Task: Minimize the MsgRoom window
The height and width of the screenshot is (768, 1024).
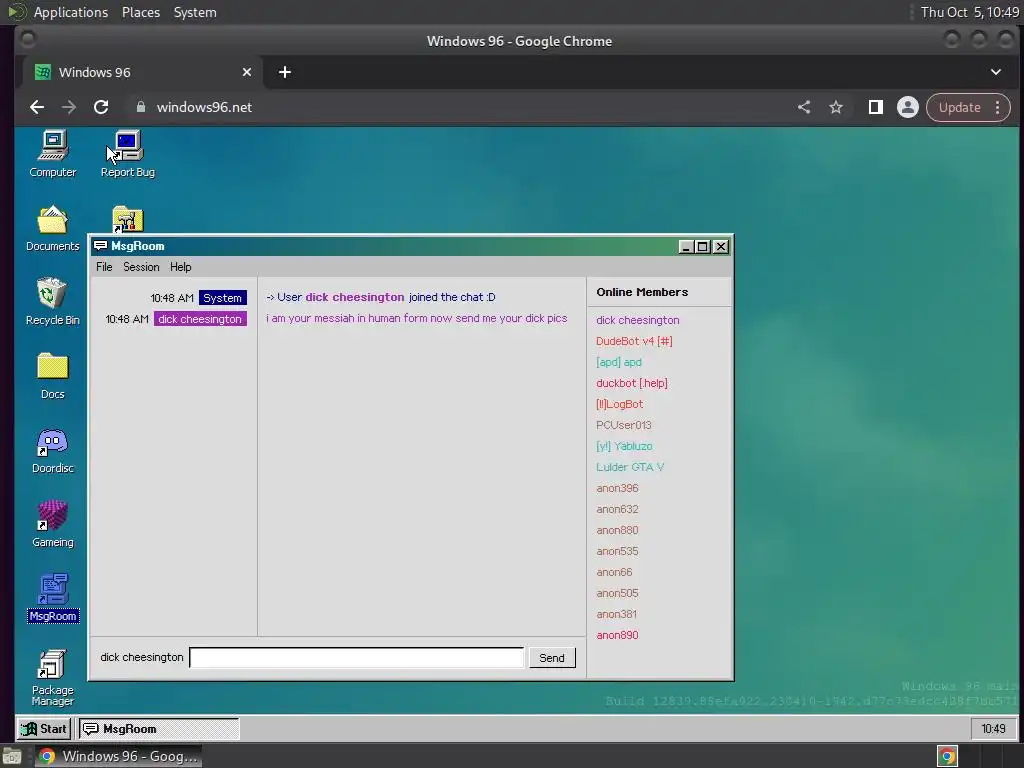Action: pos(685,246)
